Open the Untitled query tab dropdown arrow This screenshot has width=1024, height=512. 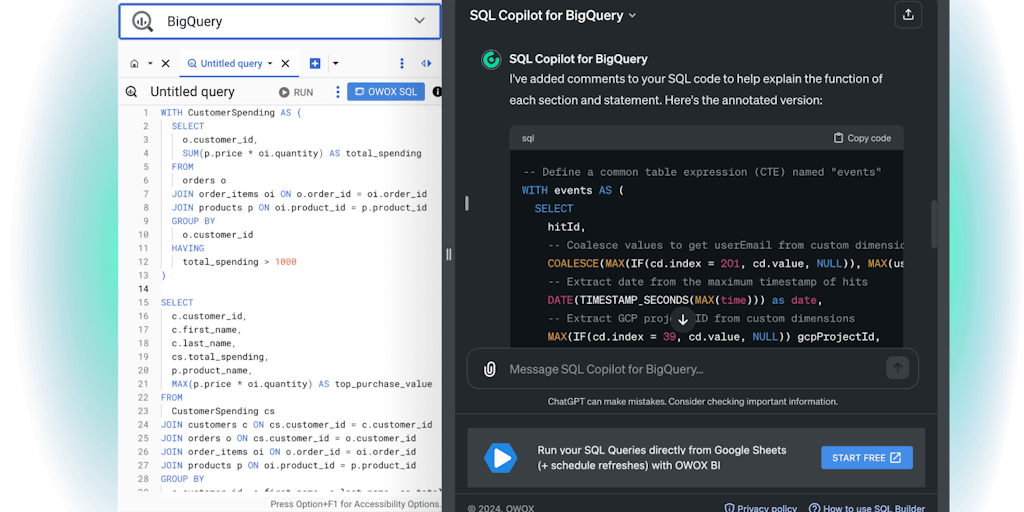[x=270, y=63]
